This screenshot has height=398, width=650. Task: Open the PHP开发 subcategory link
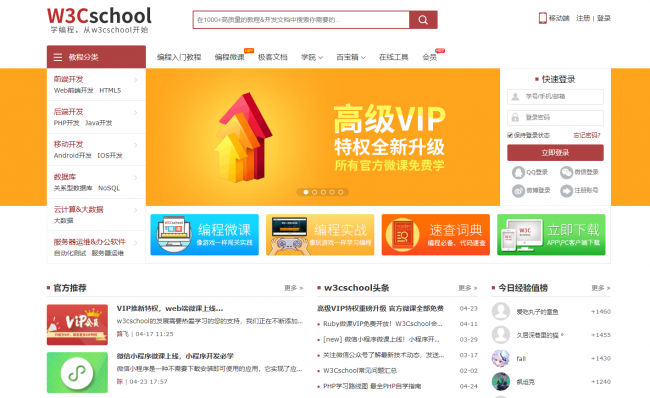coord(66,123)
